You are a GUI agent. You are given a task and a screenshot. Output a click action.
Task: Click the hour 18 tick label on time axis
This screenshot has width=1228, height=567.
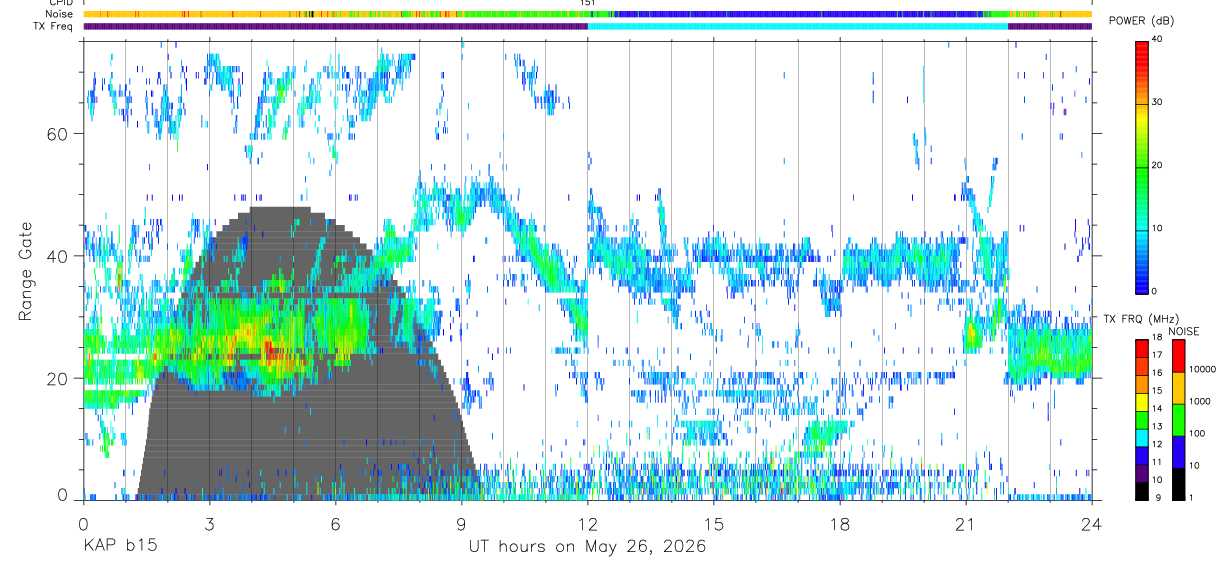[x=839, y=523]
